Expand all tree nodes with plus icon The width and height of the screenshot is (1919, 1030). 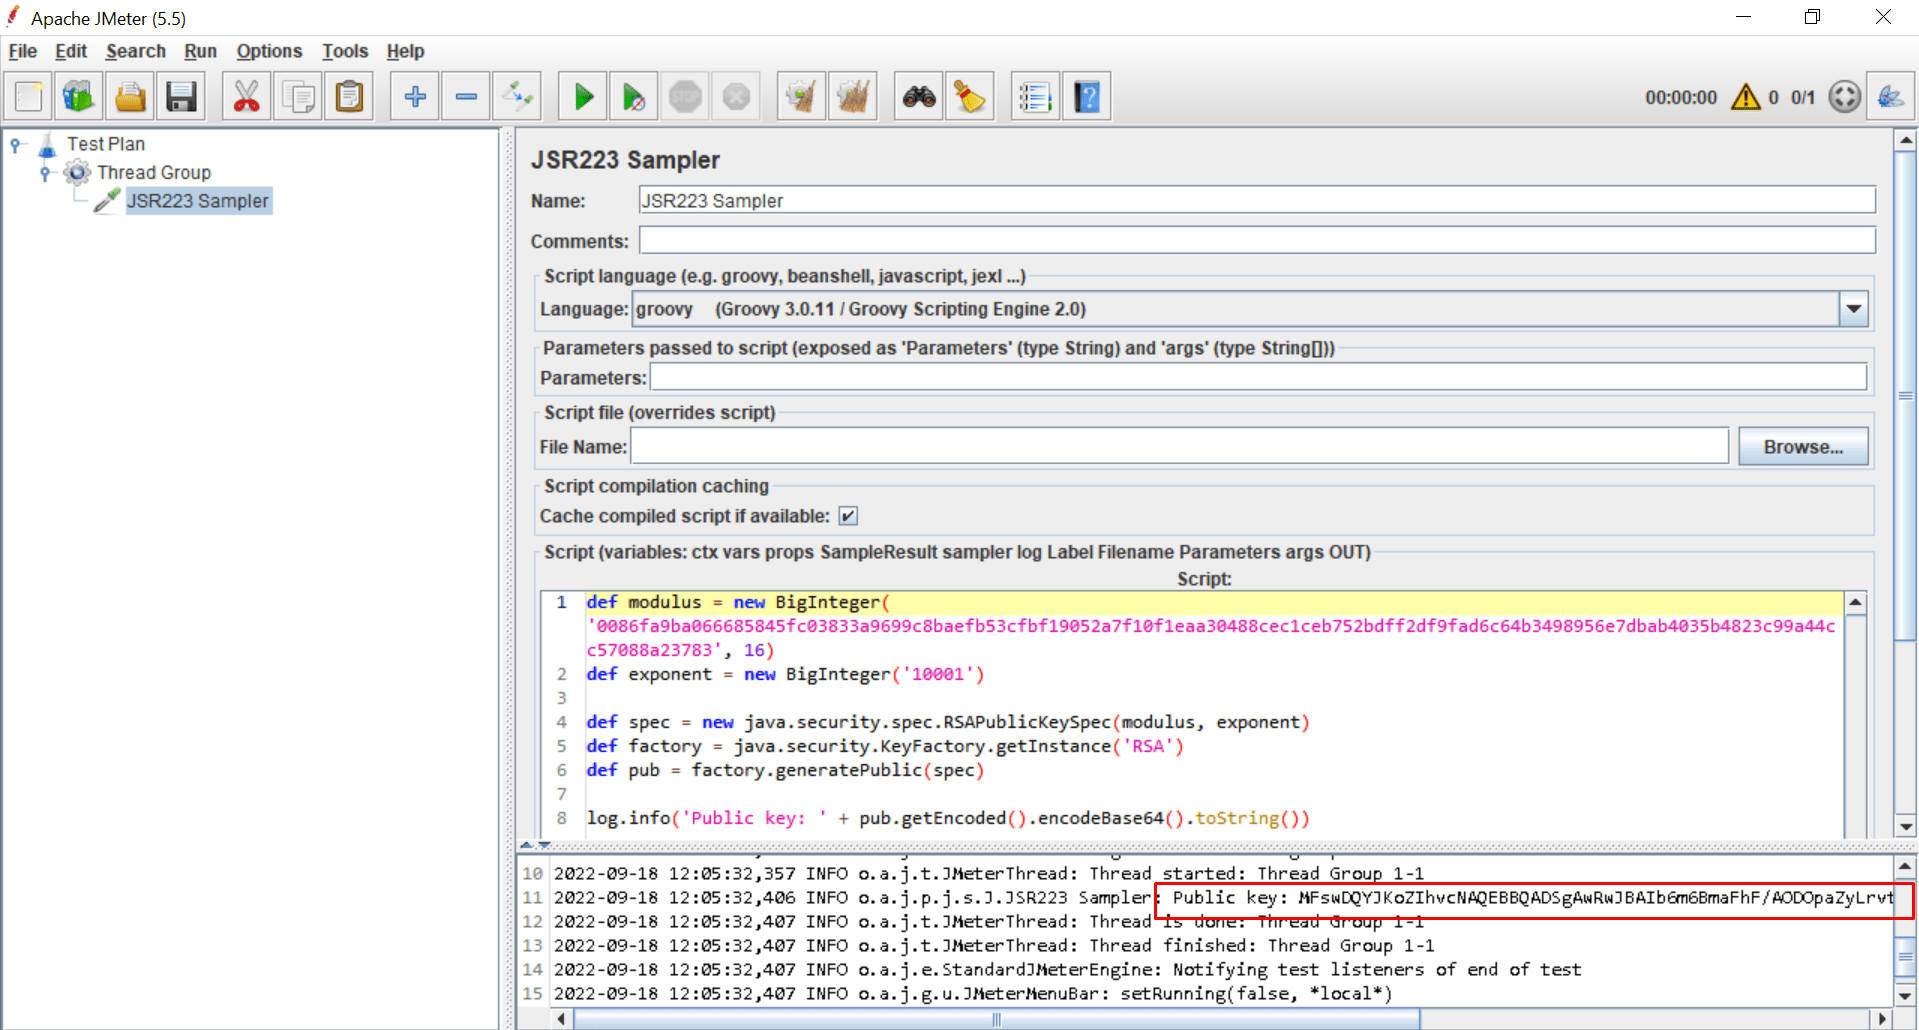point(415,97)
